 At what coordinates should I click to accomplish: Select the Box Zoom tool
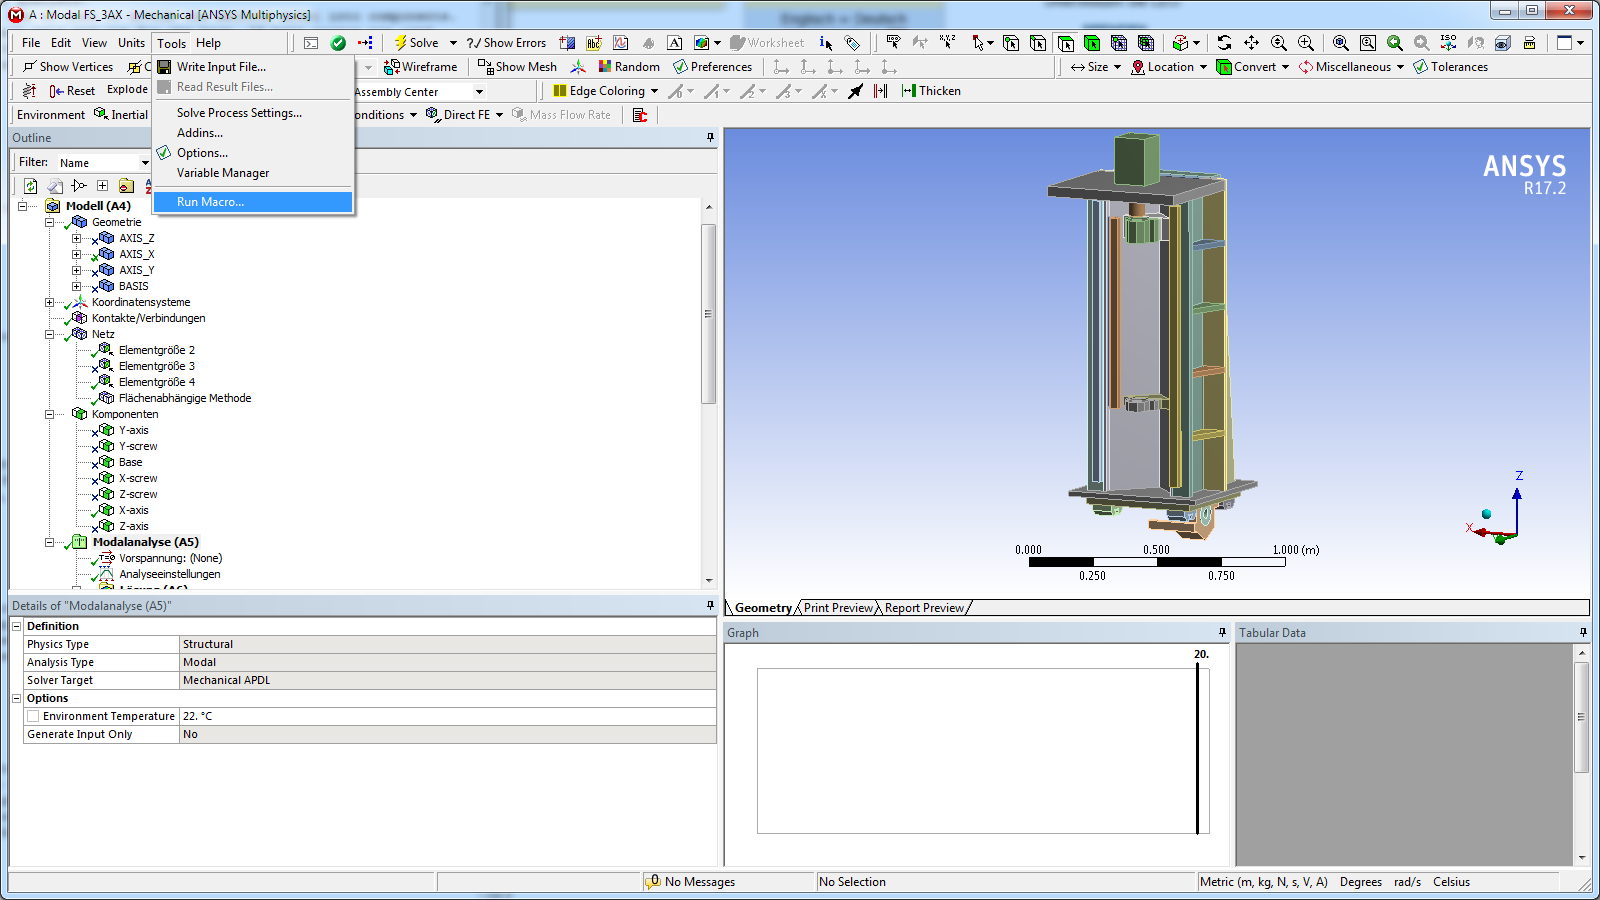click(1305, 43)
